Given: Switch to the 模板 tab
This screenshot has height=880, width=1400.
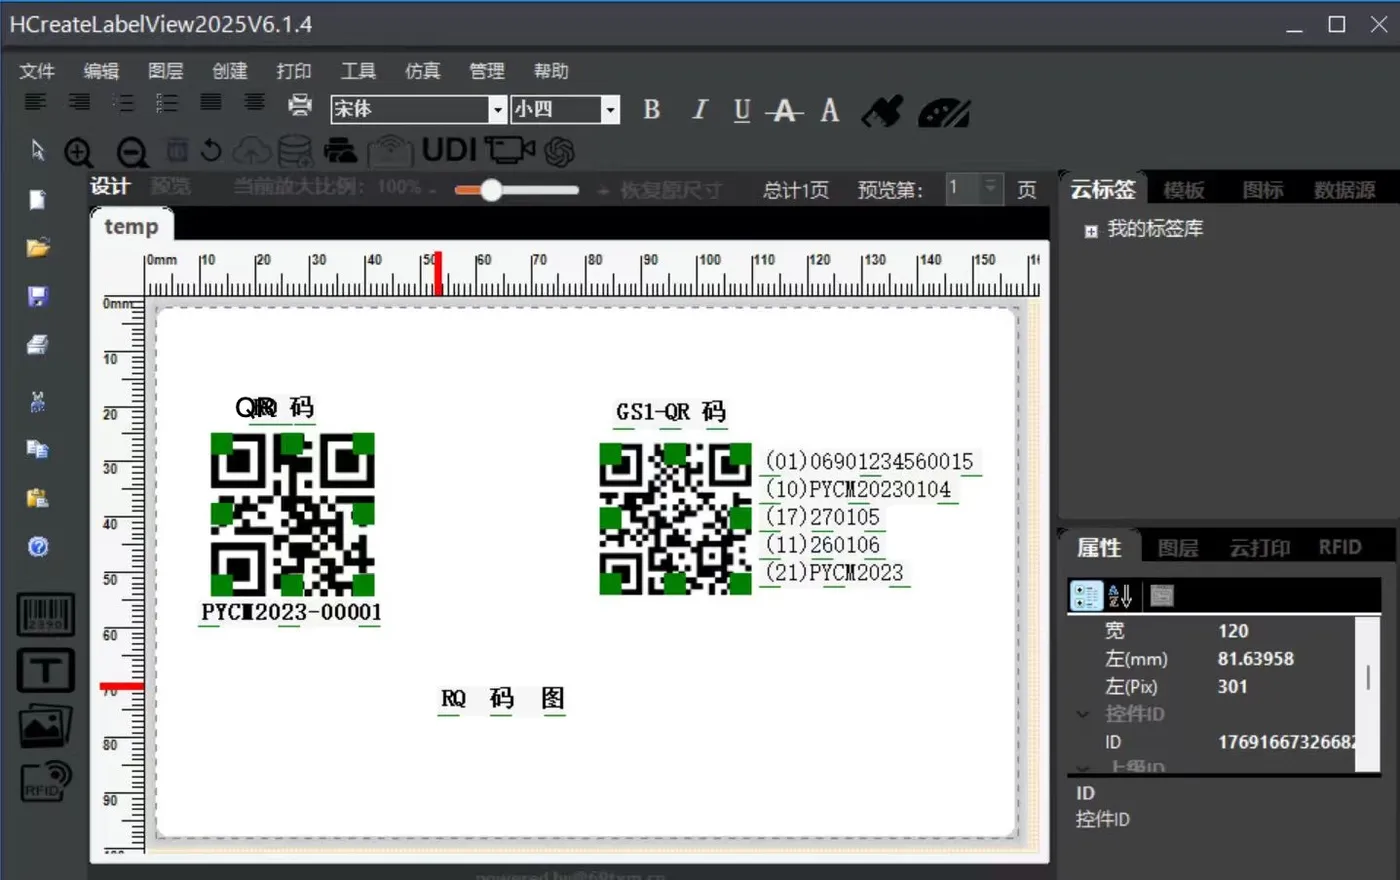Looking at the screenshot, I should click(1184, 190).
